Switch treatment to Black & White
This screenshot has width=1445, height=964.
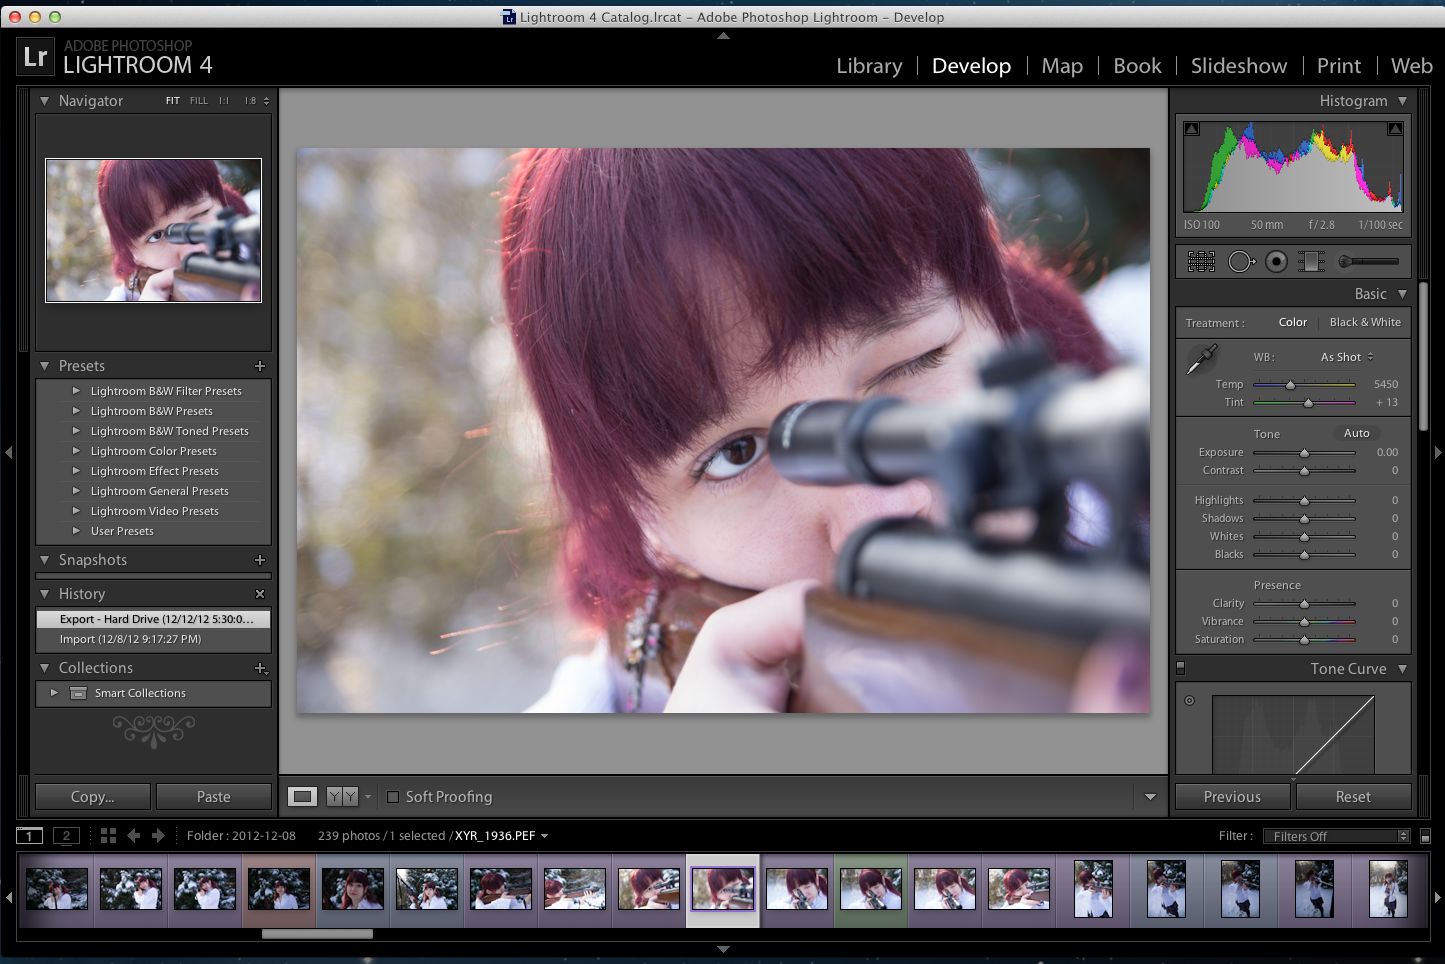(x=1365, y=322)
